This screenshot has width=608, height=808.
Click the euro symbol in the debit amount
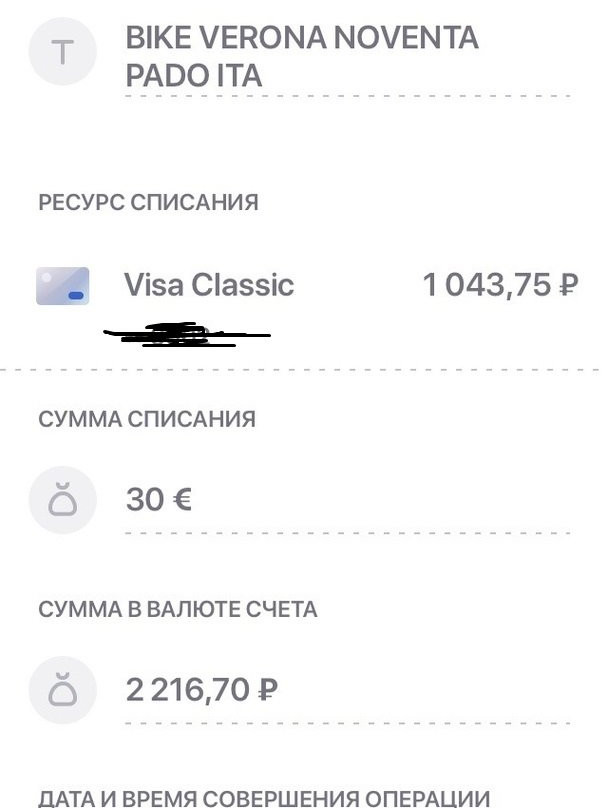pos(181,499)
